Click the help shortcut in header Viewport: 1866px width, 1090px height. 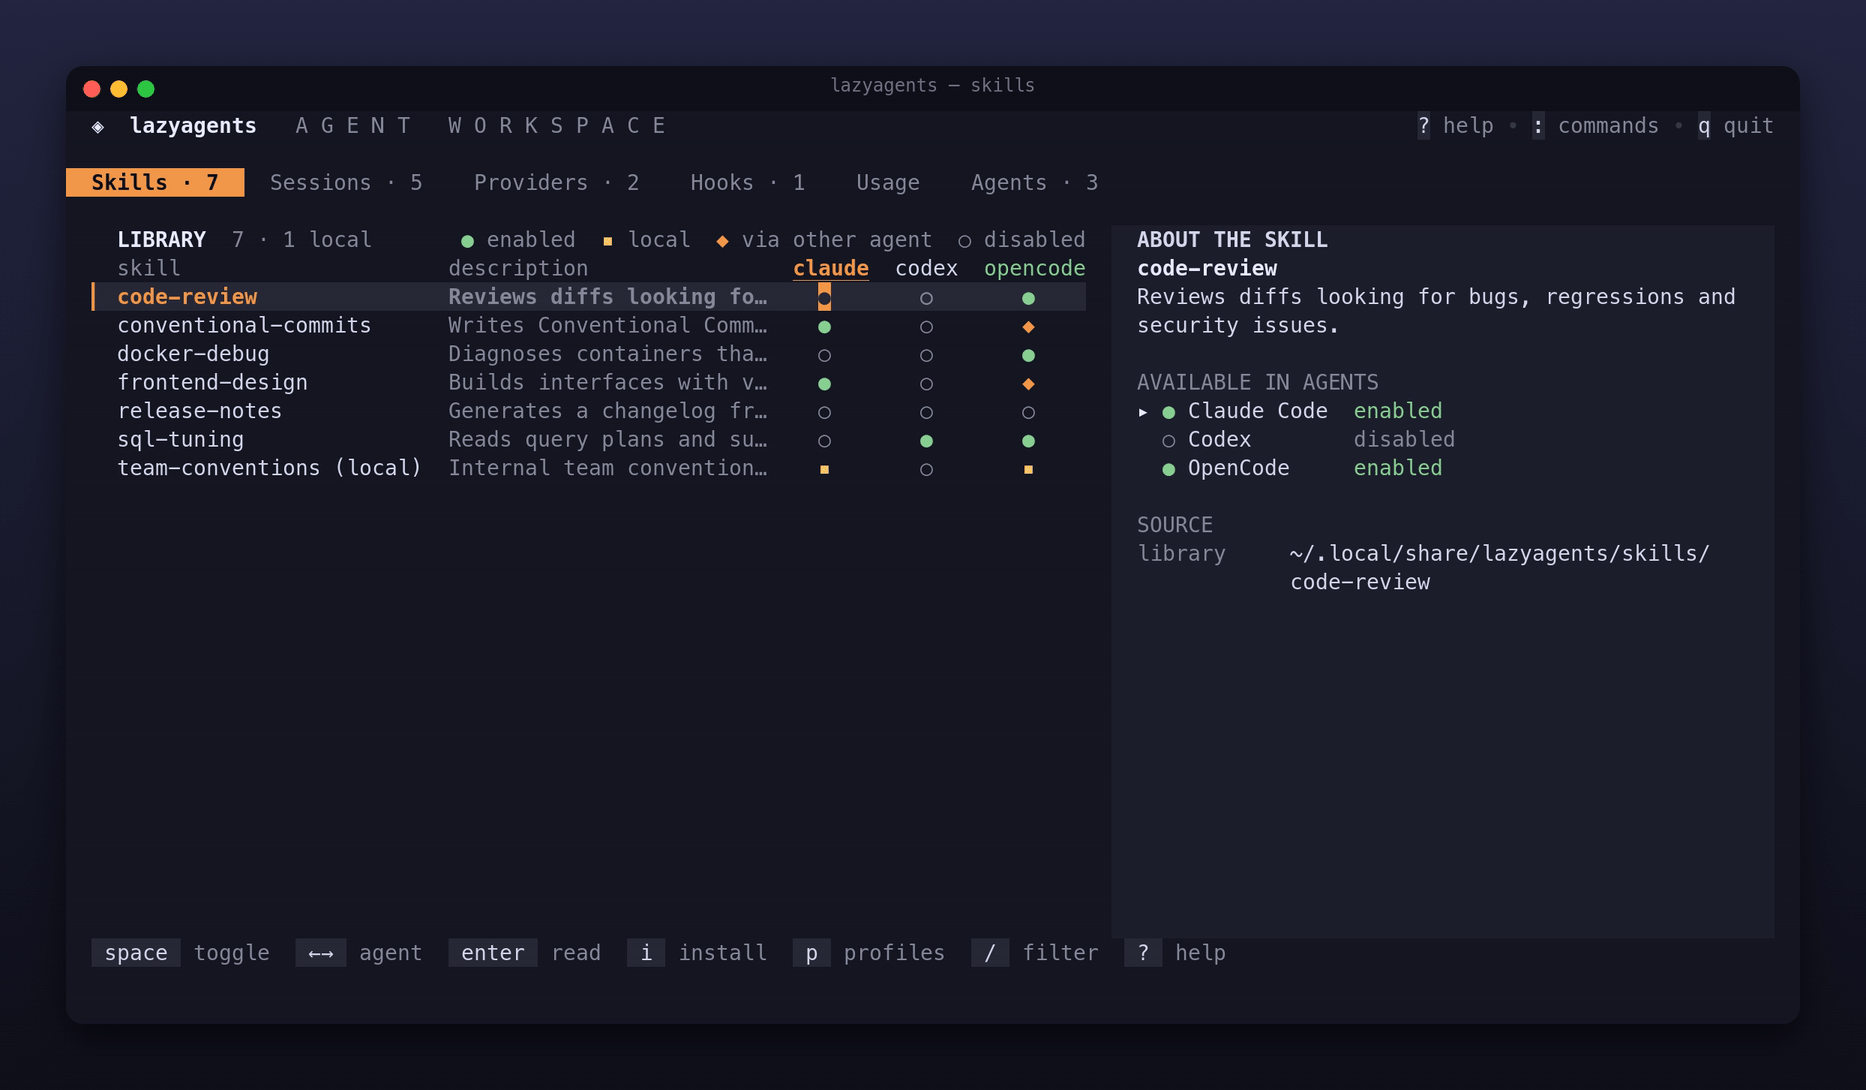pyautogui.click(x=1455, y=126)
